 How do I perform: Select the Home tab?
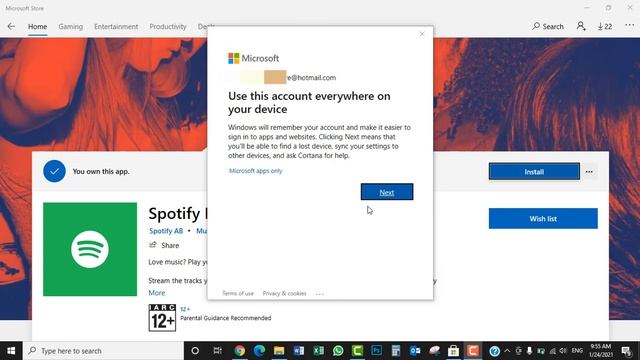pyautogui.click(x=38, y=27)
